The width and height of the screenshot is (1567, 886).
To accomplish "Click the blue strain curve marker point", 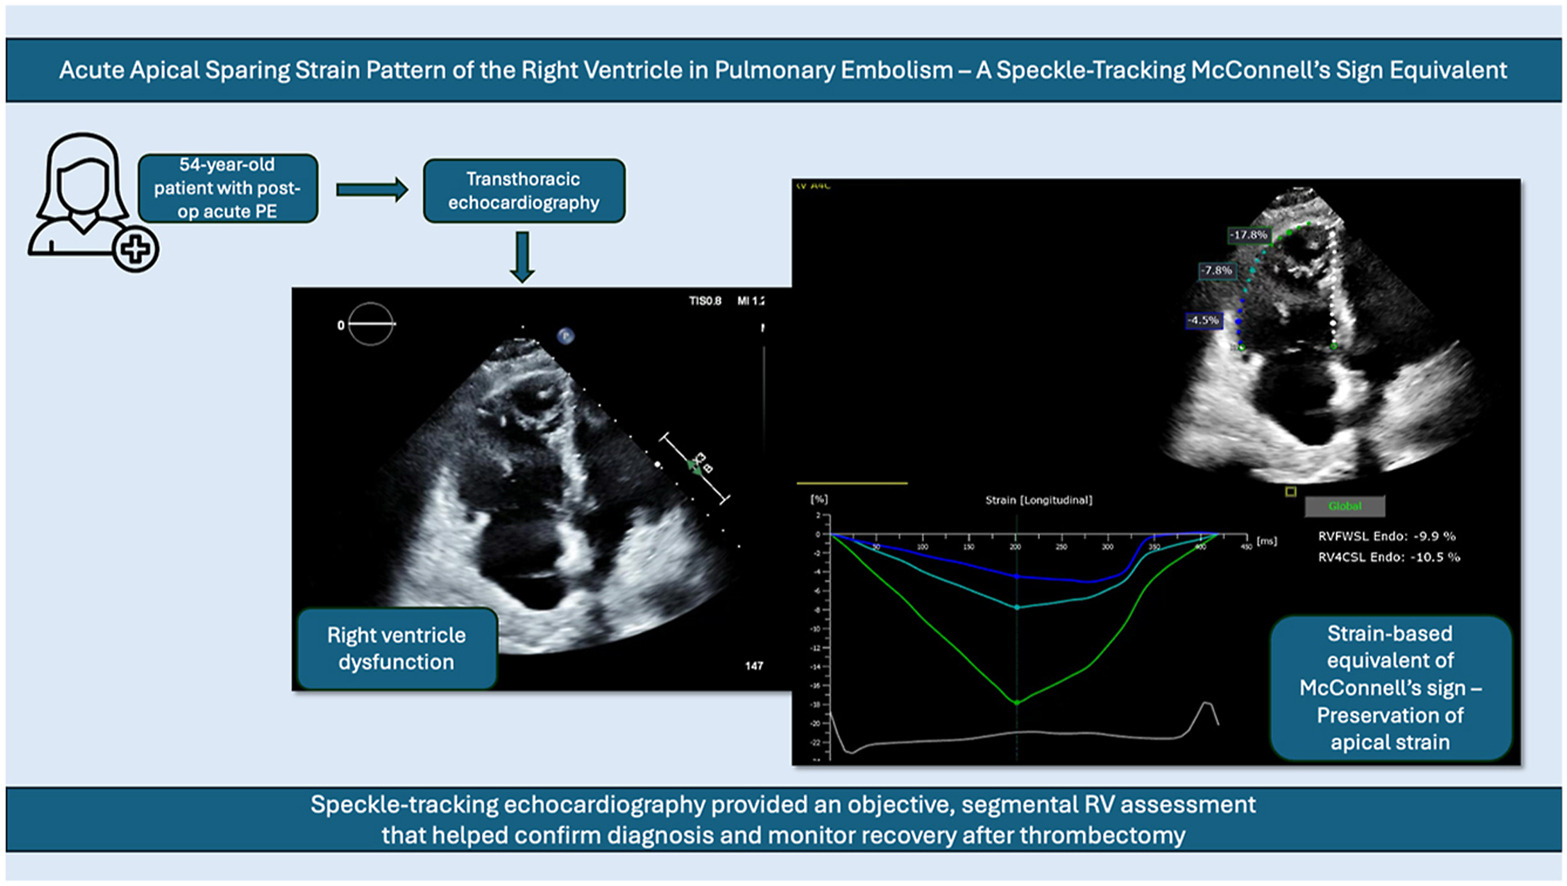I will coord(1017,576).
